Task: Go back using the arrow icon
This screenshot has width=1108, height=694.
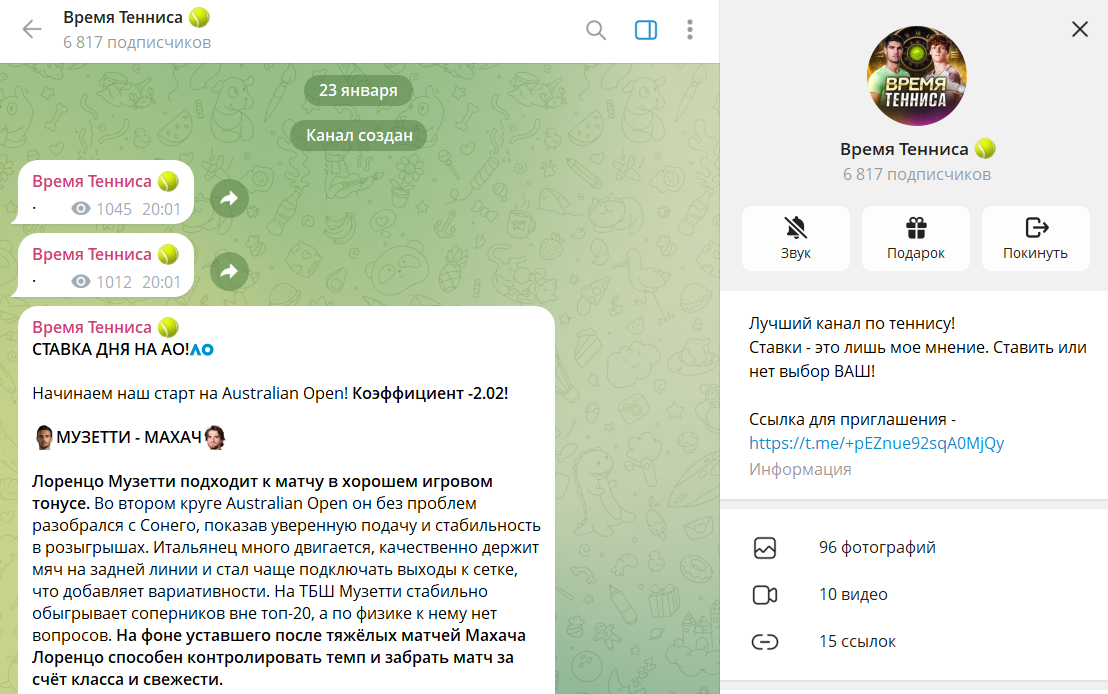Action: [x=32, y=29]
